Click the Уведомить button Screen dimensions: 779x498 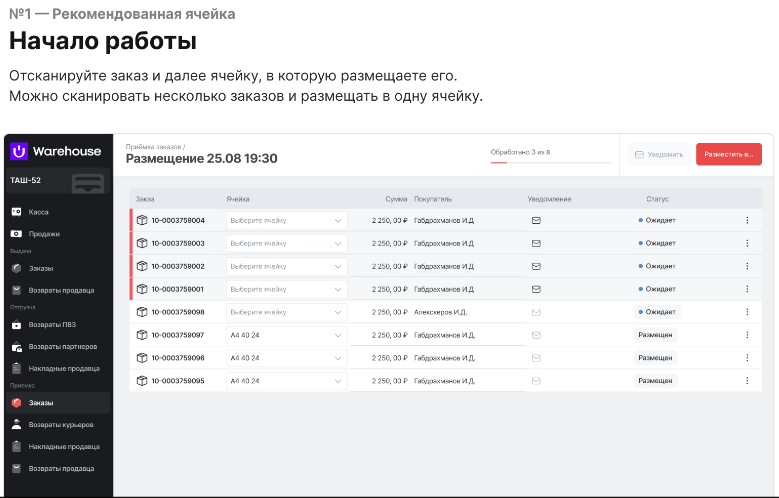pos(657,154)
